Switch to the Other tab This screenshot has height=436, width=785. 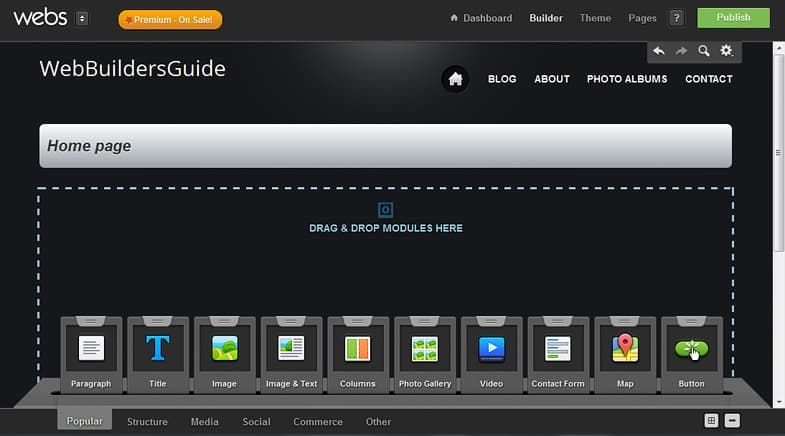click(x=378, y=421)
